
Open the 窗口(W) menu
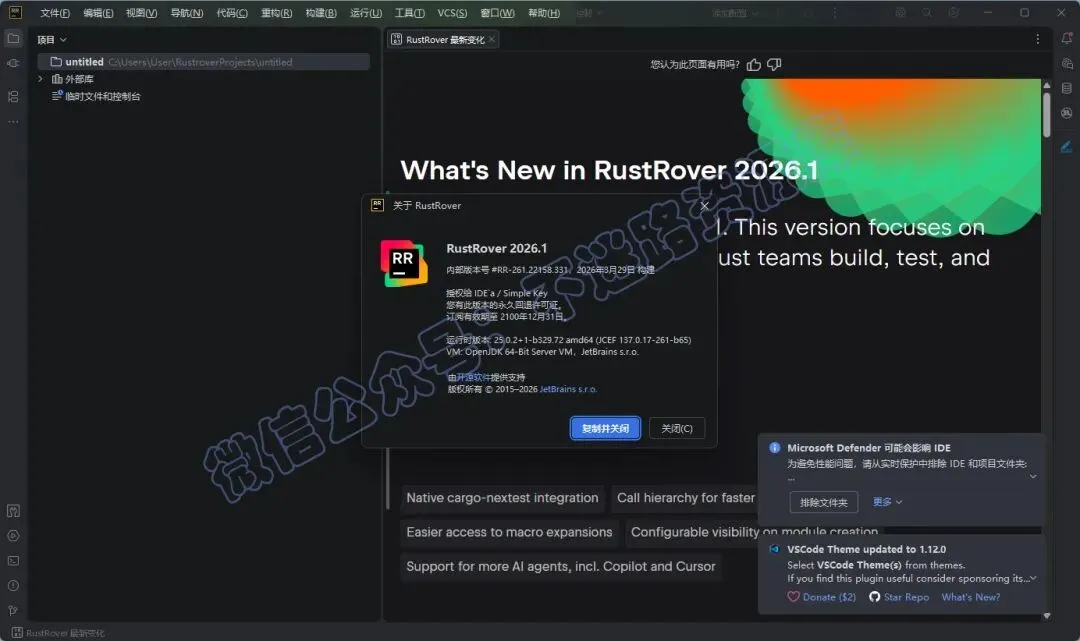click(497, 13)
